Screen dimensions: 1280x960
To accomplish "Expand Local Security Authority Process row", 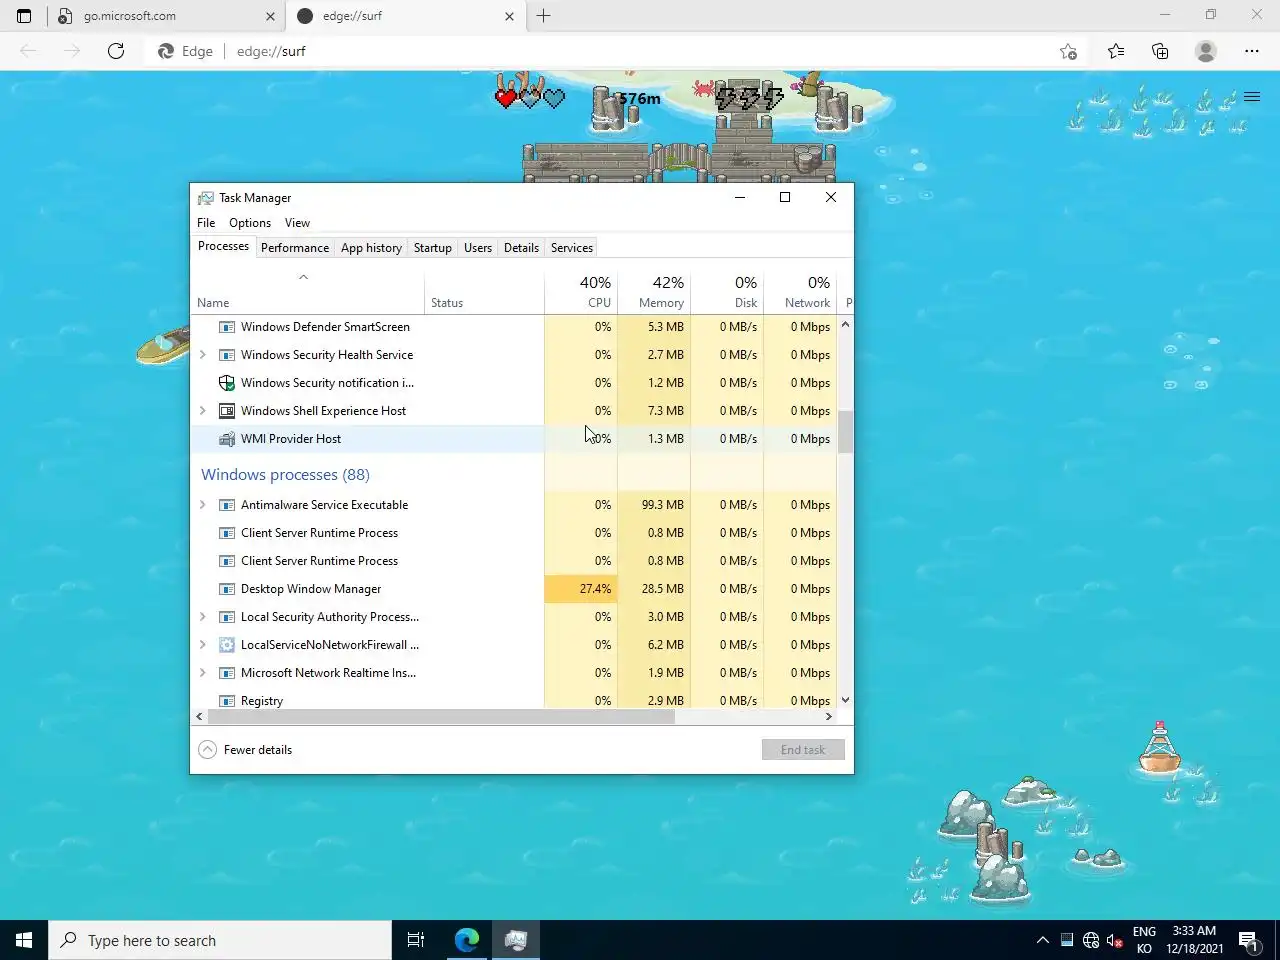I will 203,617.
